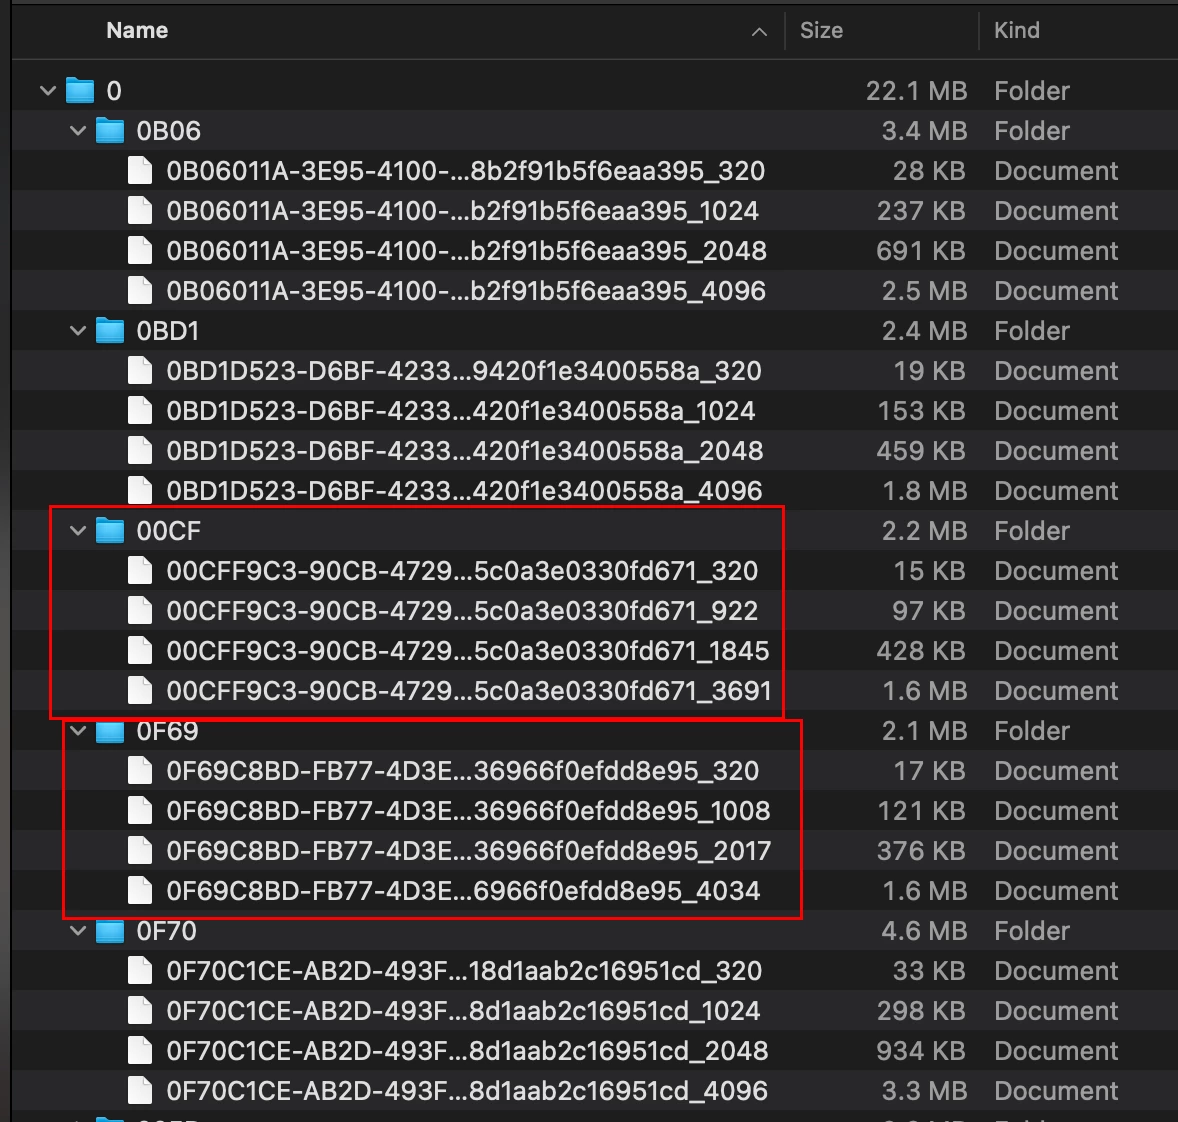Select the 00CF folder icon

pyautogui.click(x=110, y=530)
